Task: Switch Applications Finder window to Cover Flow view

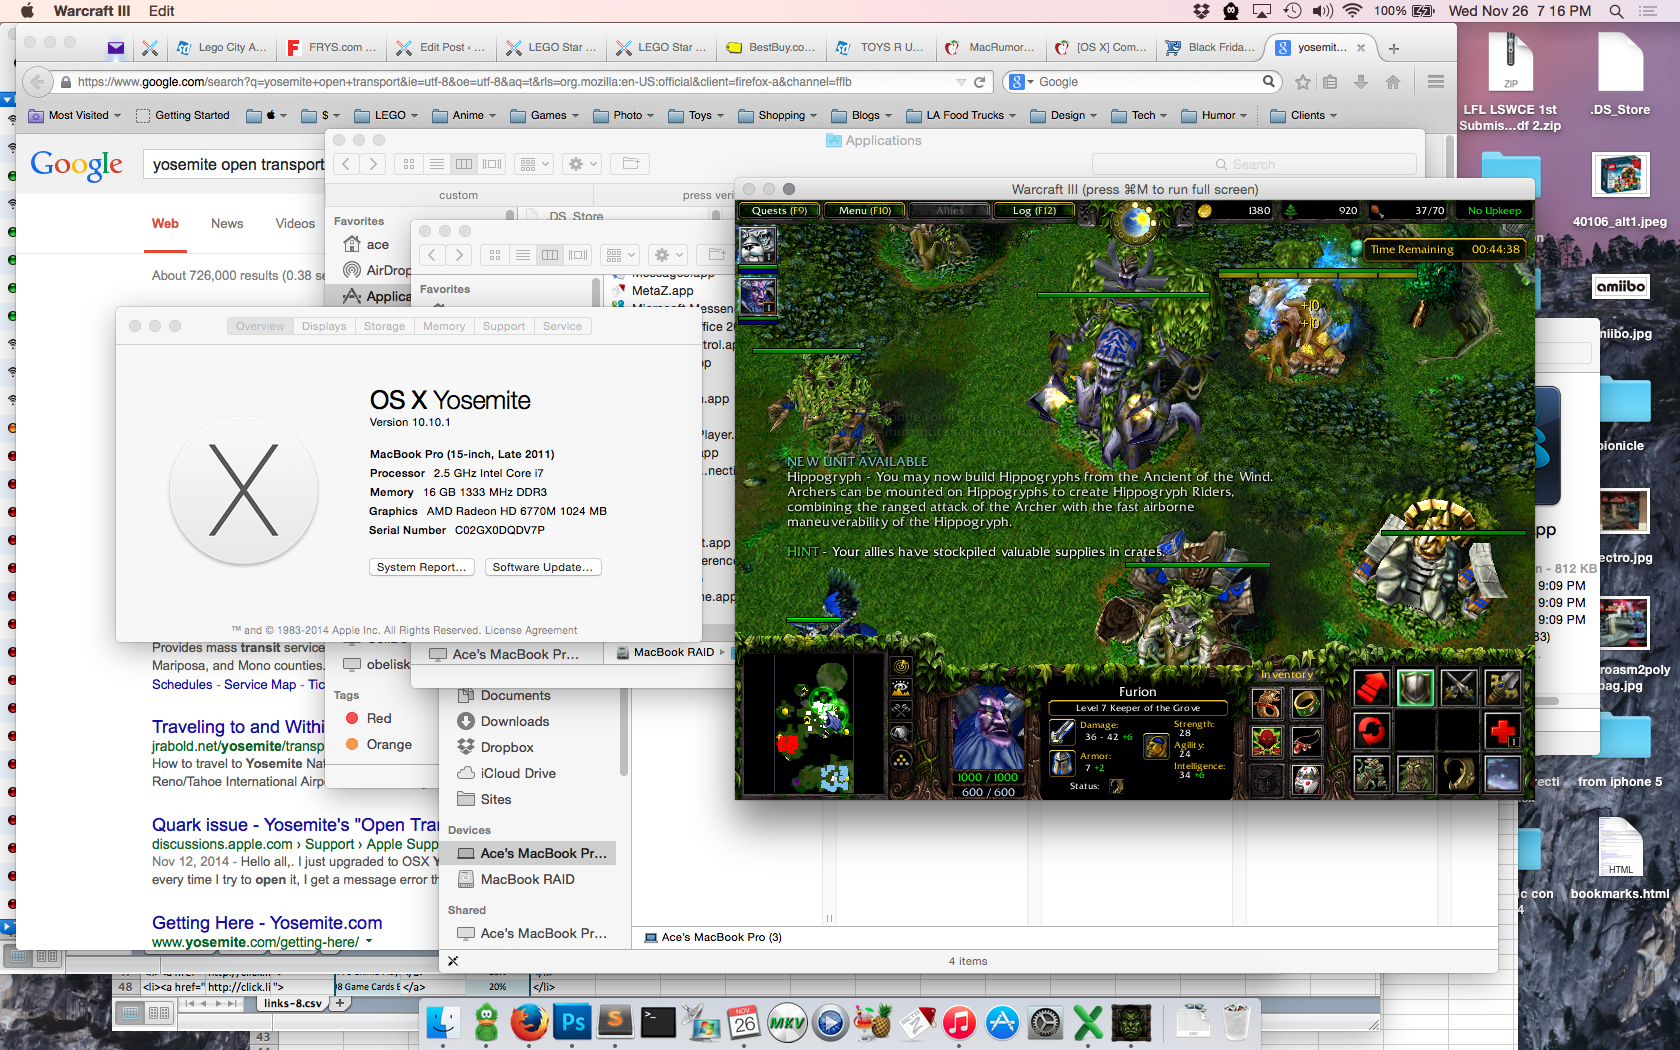Action: coord(492,164)
